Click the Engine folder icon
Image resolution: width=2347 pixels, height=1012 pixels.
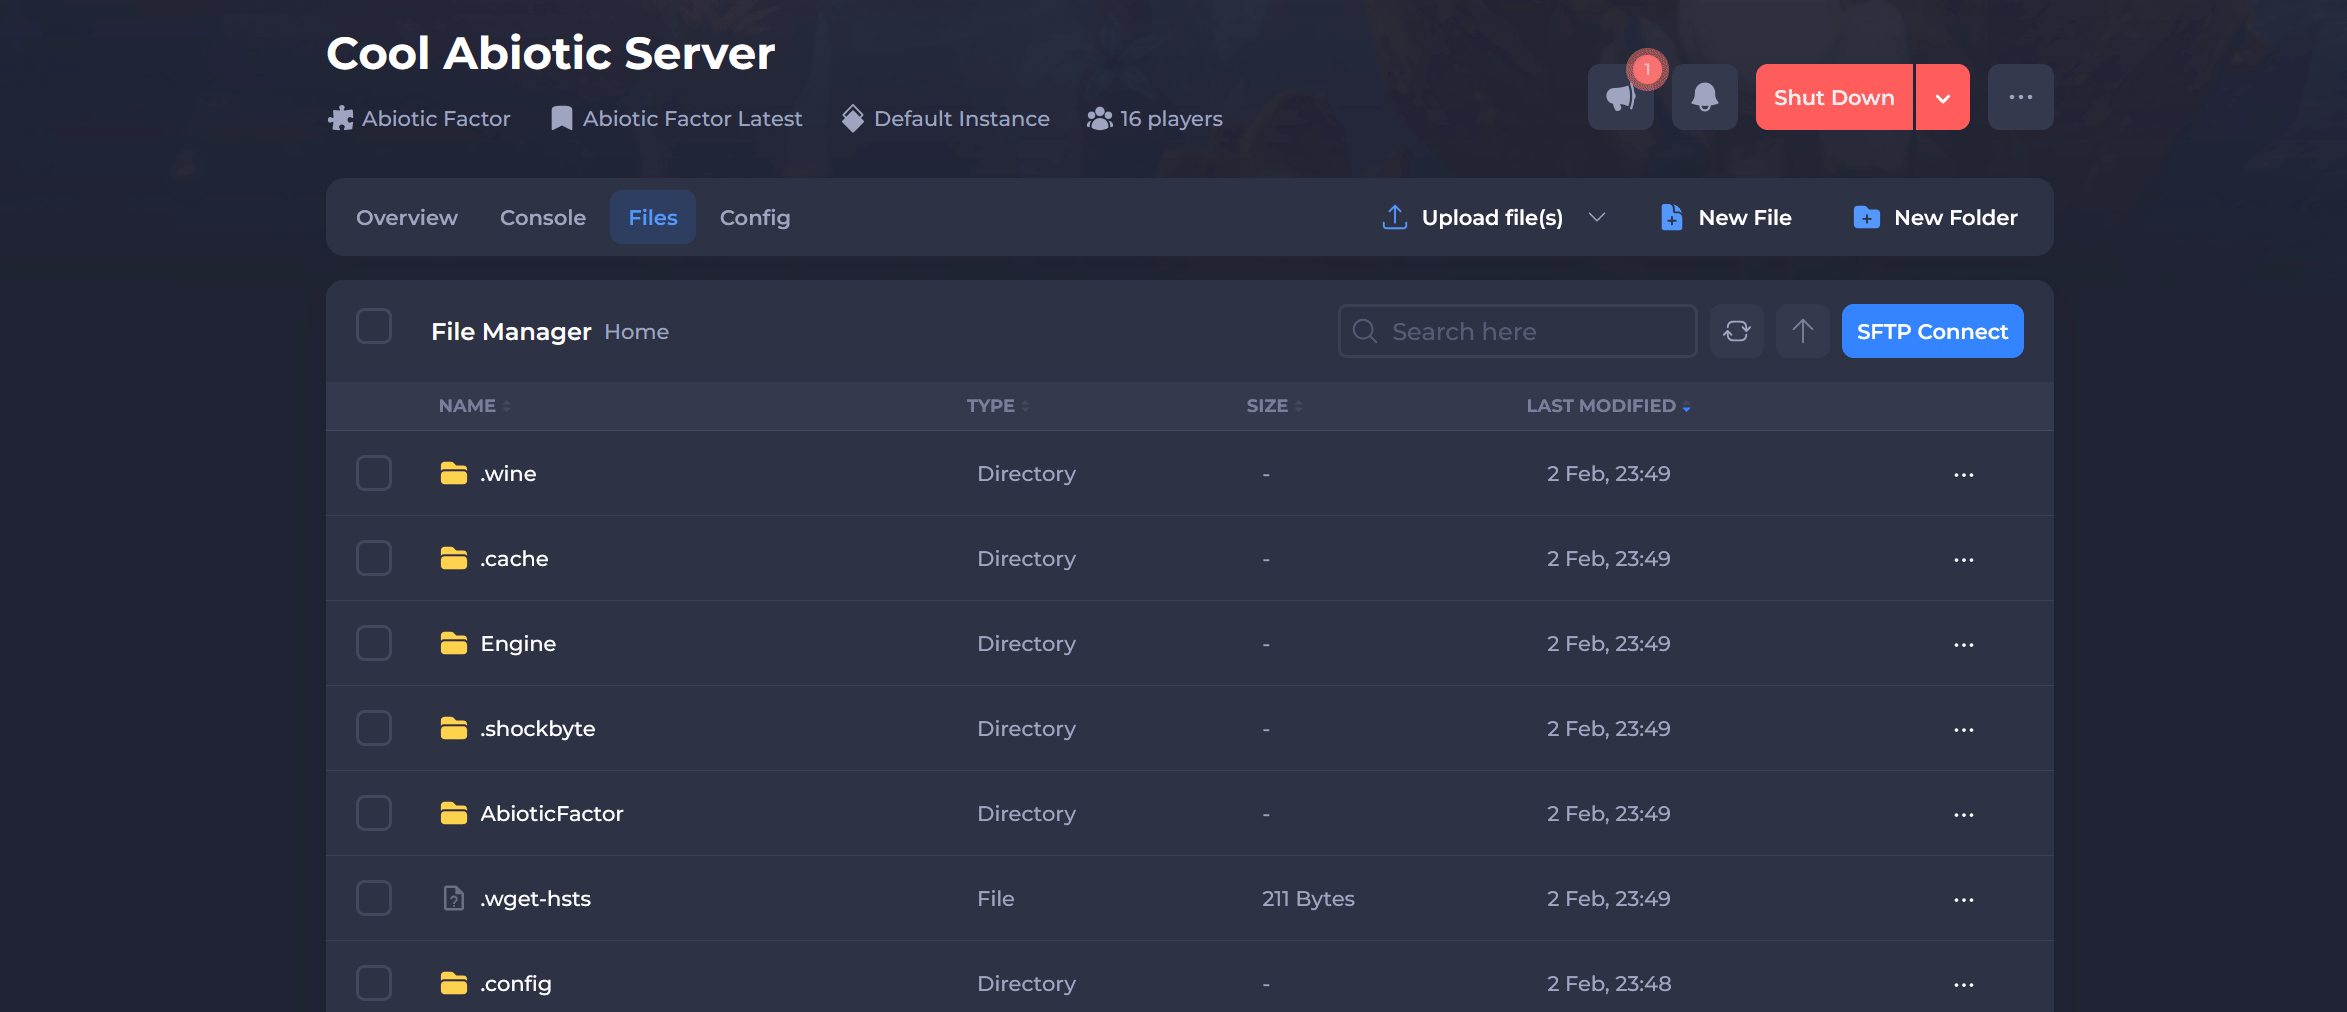(x=454, y=643)
